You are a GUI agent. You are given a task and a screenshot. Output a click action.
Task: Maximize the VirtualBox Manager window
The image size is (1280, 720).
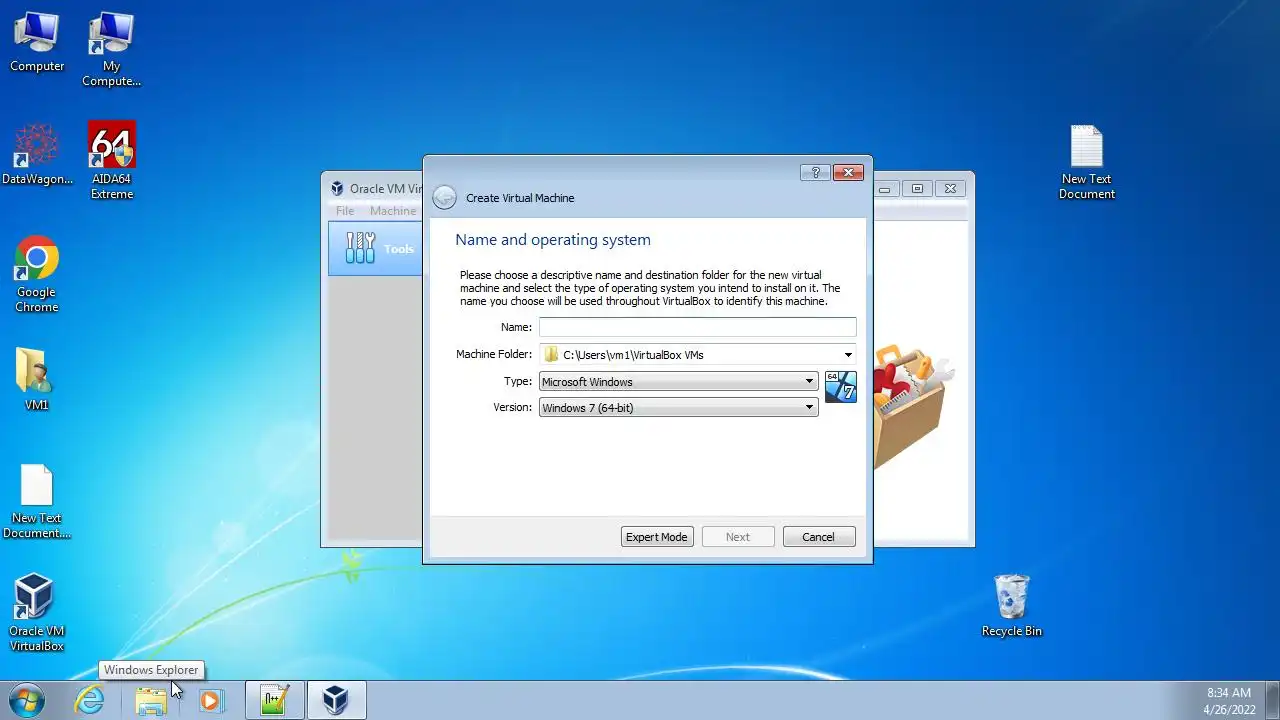point(917,188)
